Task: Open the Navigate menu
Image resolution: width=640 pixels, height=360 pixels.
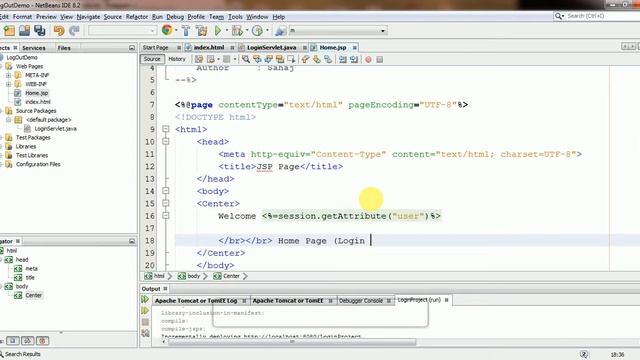Action: pyautogui.click(x=88, y=17)
